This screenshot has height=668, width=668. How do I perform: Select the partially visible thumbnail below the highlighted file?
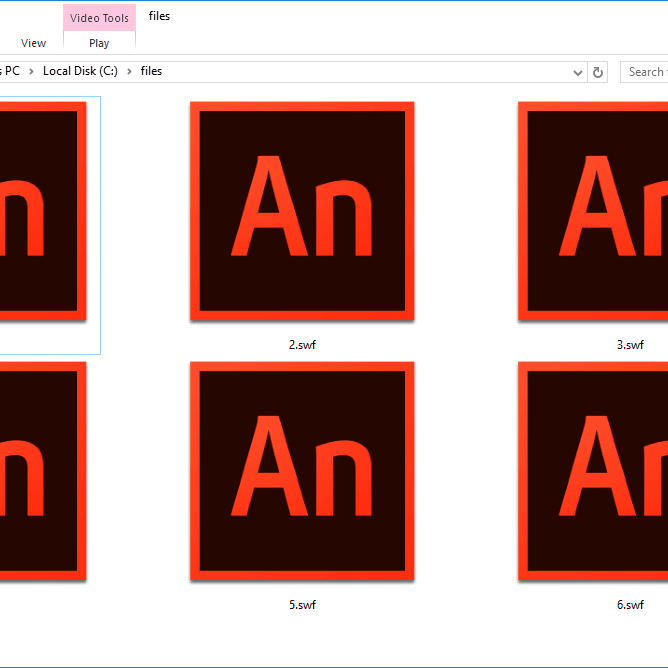coord(43,471)
